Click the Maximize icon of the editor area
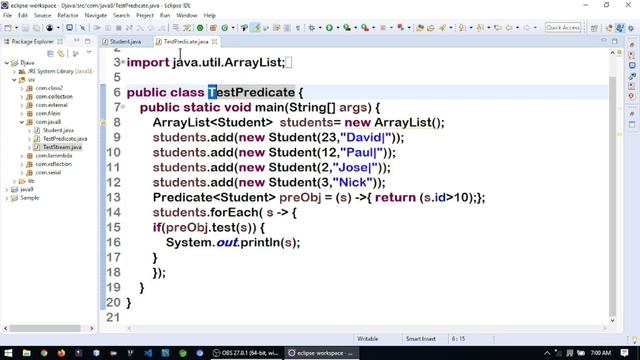640x360 pixels. pos(615,41)
